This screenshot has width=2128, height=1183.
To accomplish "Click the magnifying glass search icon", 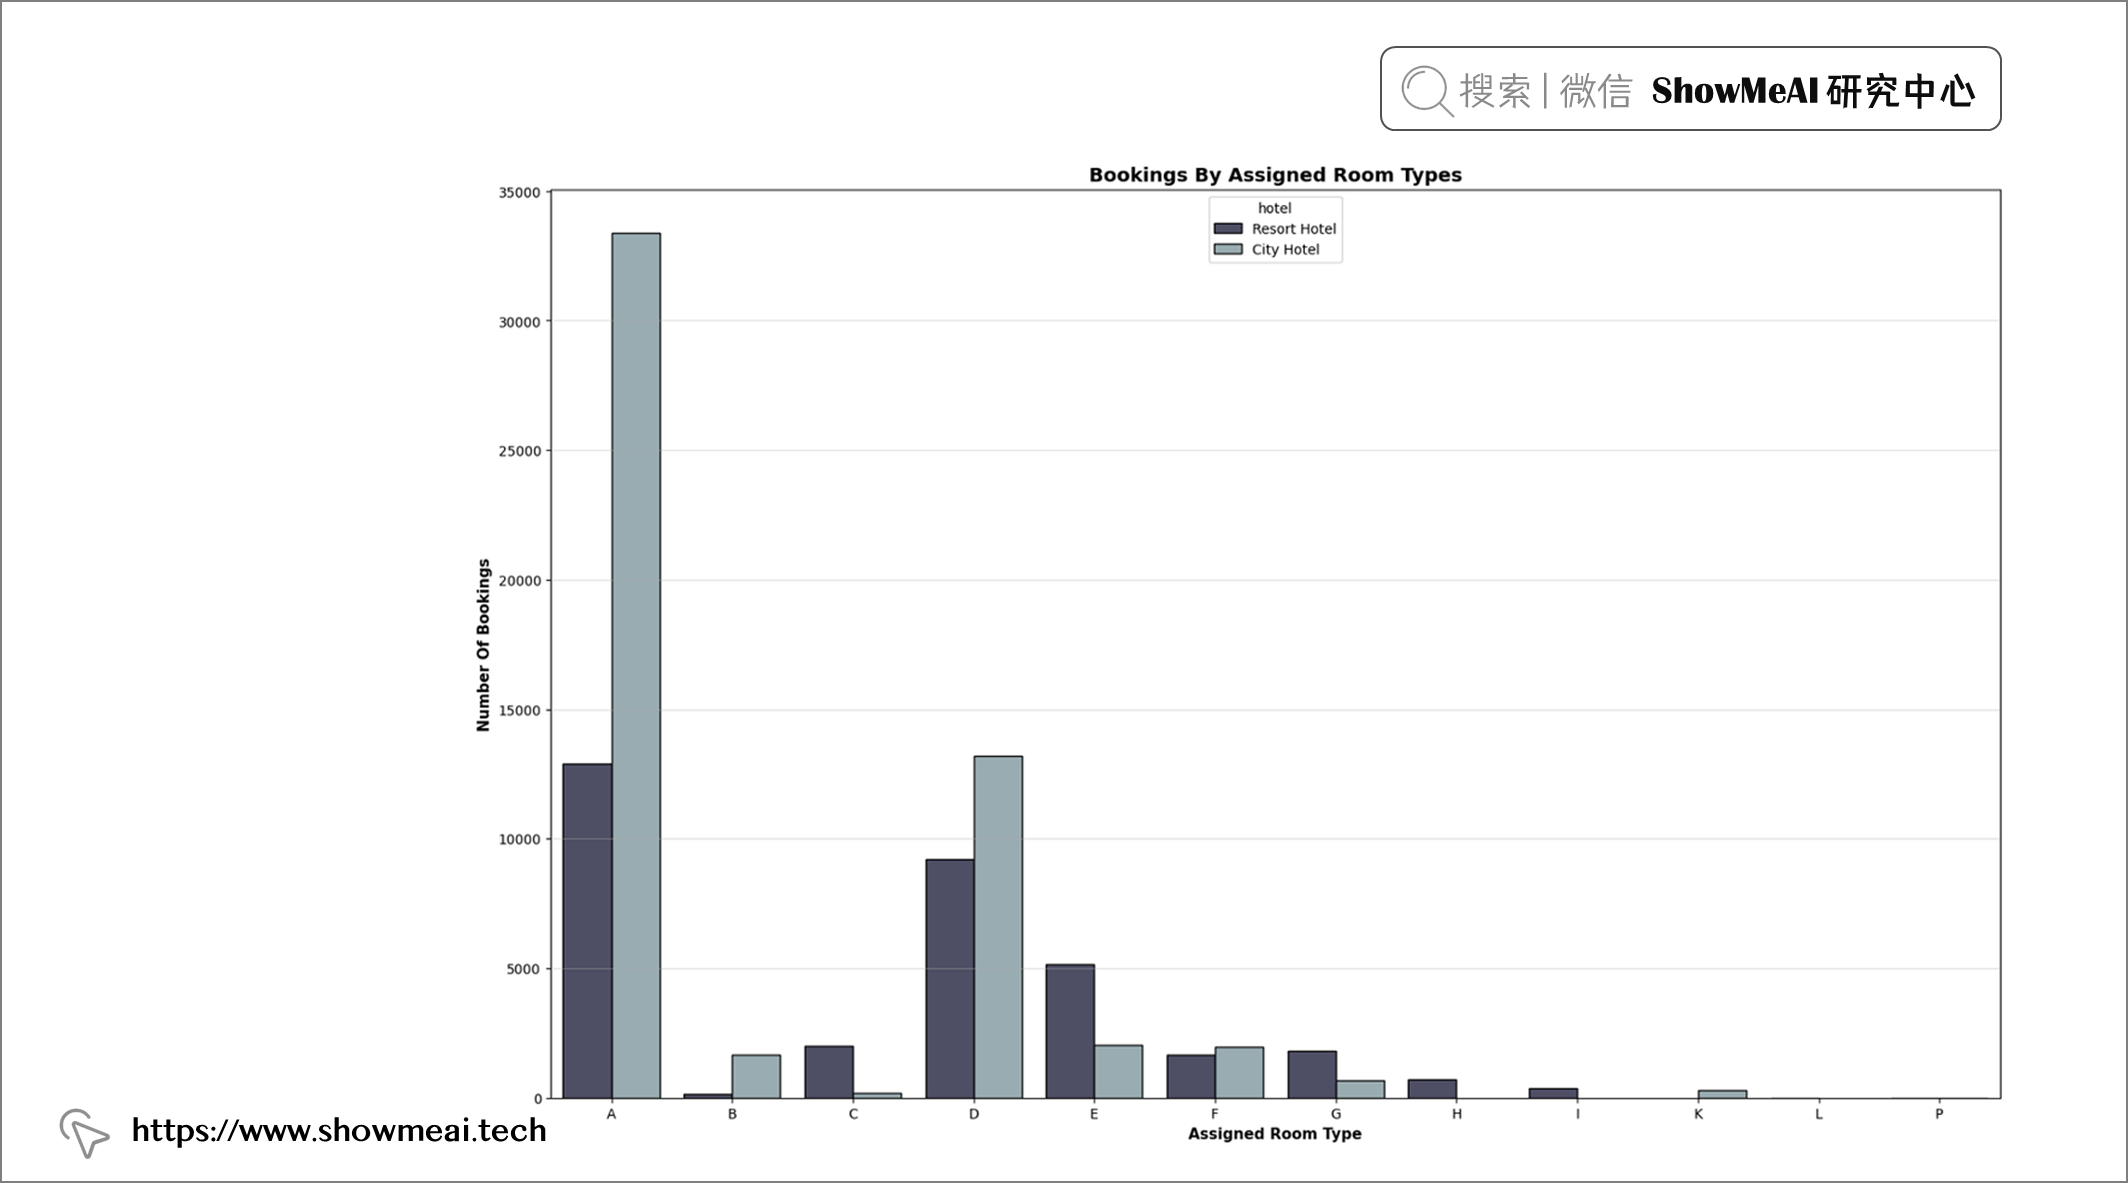I will point(1426,91).
